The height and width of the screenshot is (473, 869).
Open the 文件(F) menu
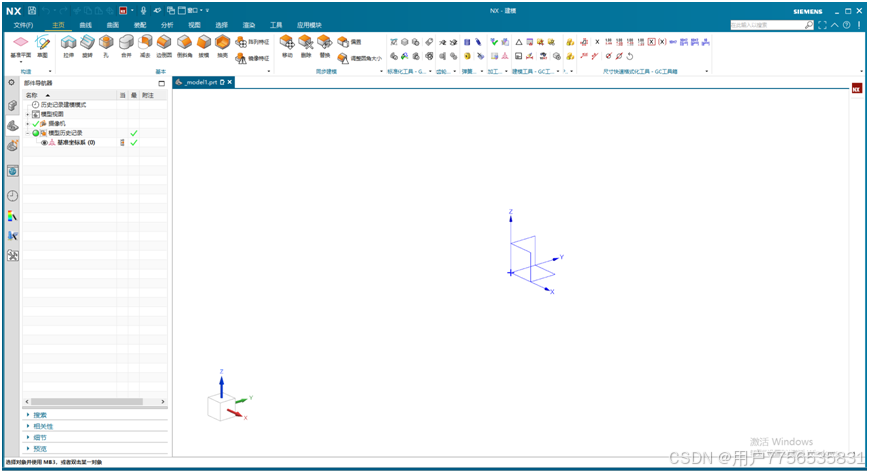[23, 25]
